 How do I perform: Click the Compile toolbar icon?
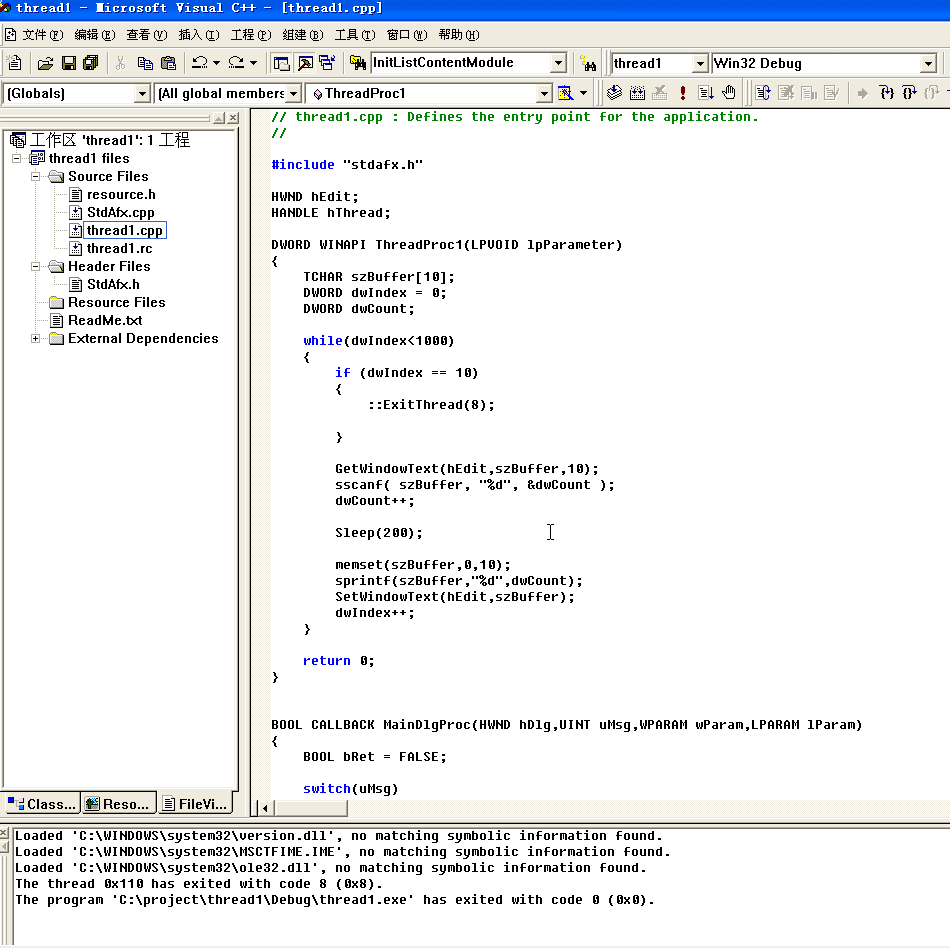point(614,93)
